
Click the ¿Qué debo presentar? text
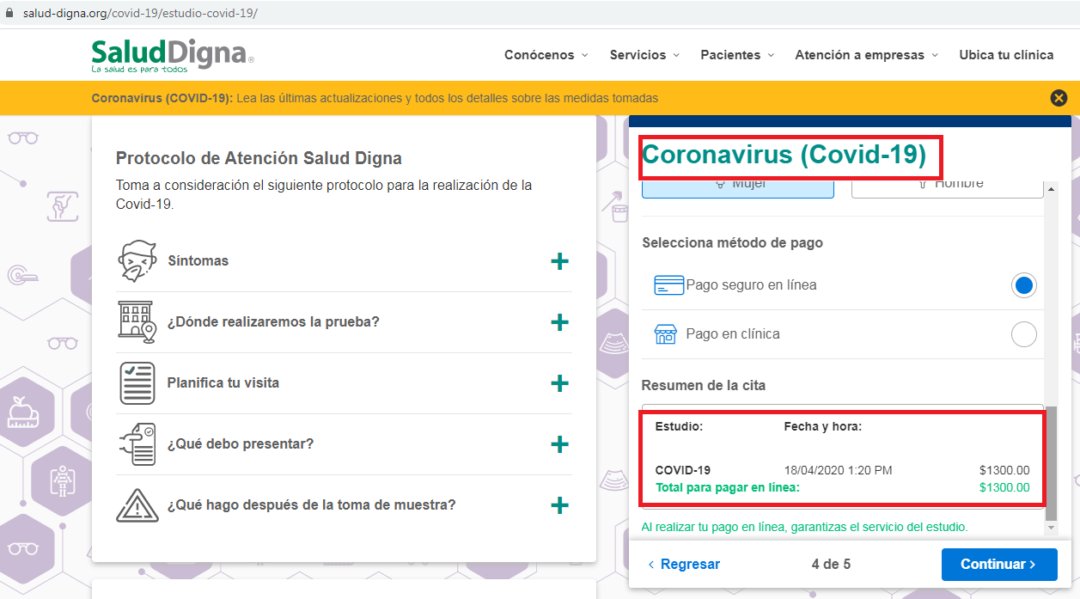240,444
